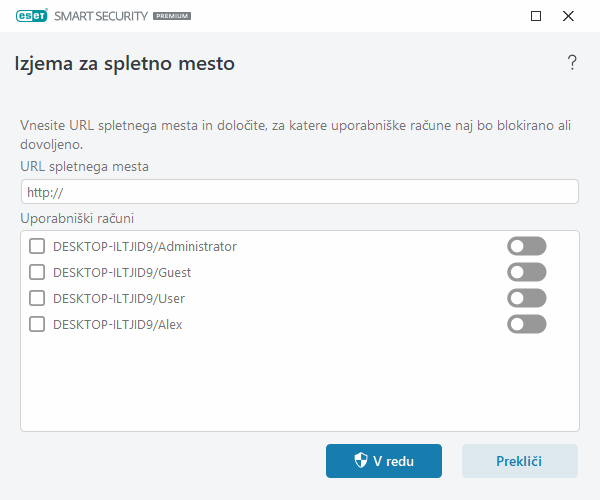Tick the DESKTOP-ILTJID9/Alex checkbox
600x500 pixels.
click(37, 324)
